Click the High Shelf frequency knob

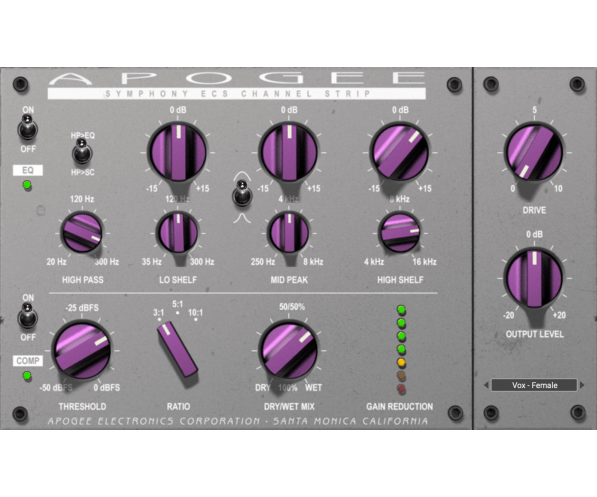[400, 233]
